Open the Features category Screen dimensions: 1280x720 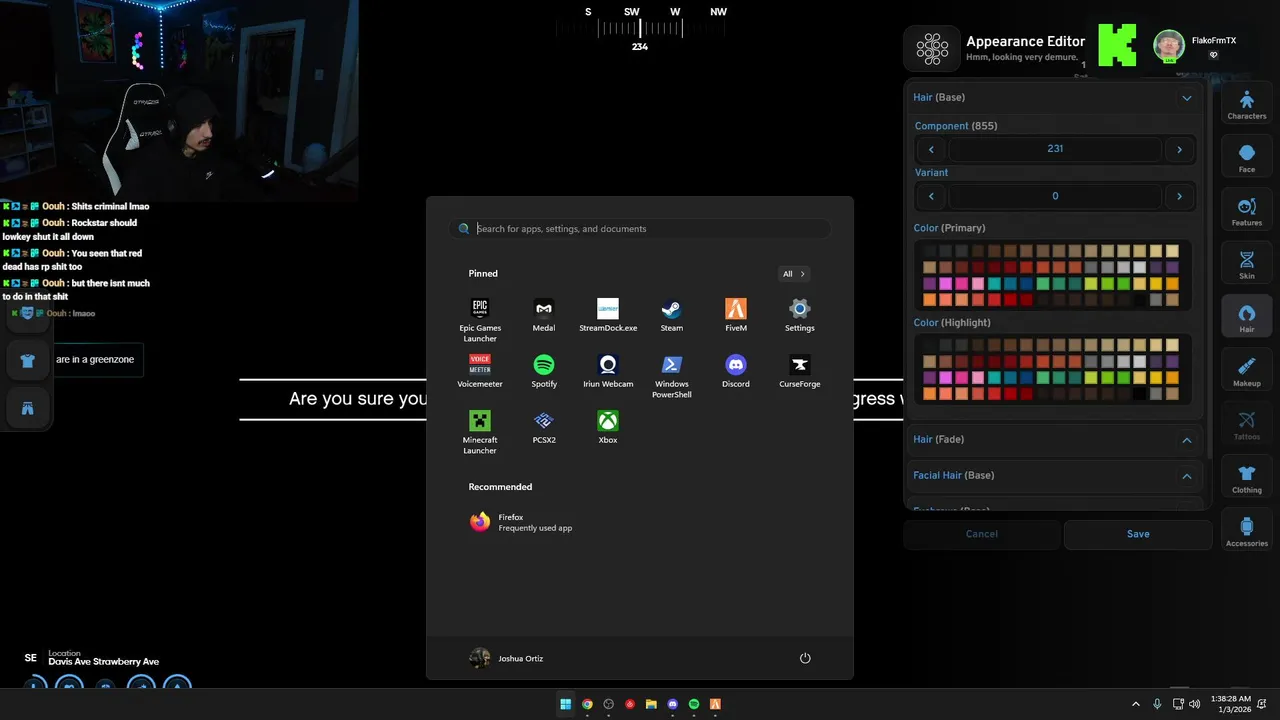point(1247,209)
